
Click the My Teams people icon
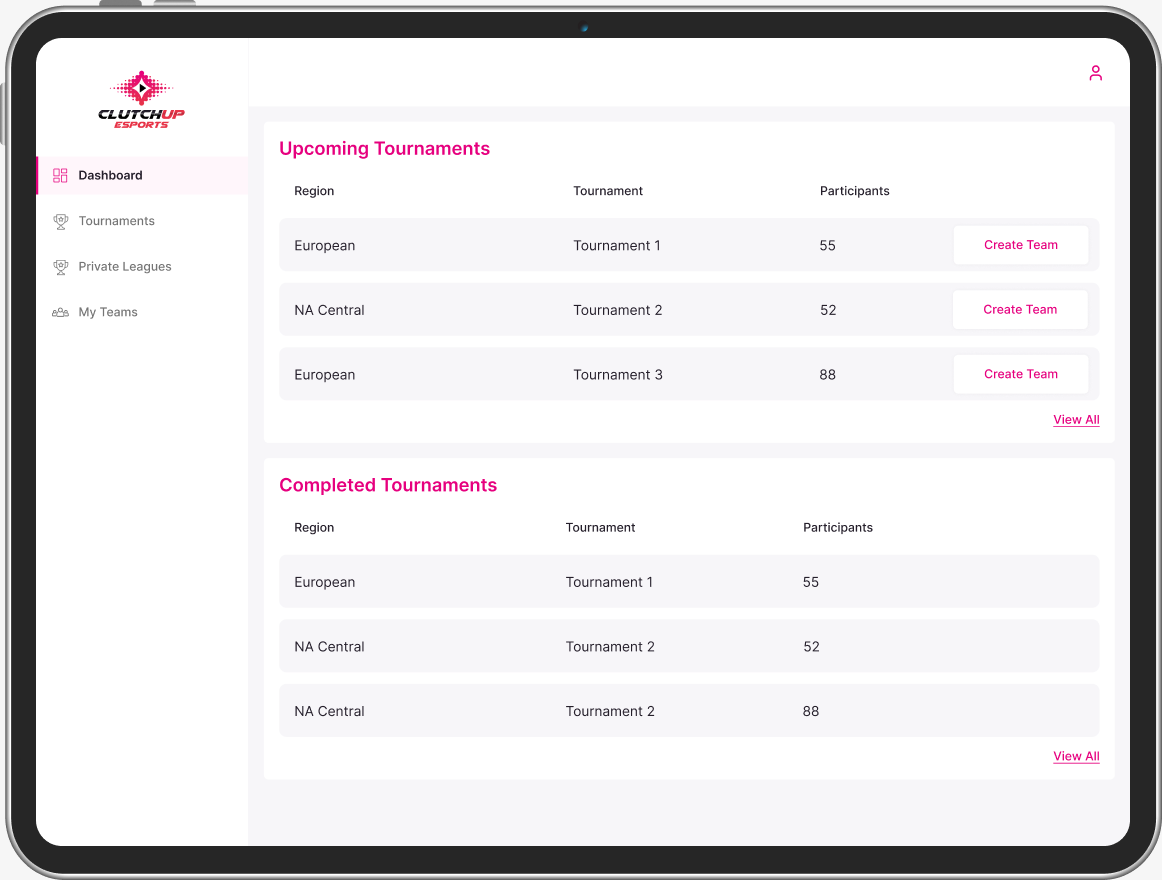(x=60, y=312)
